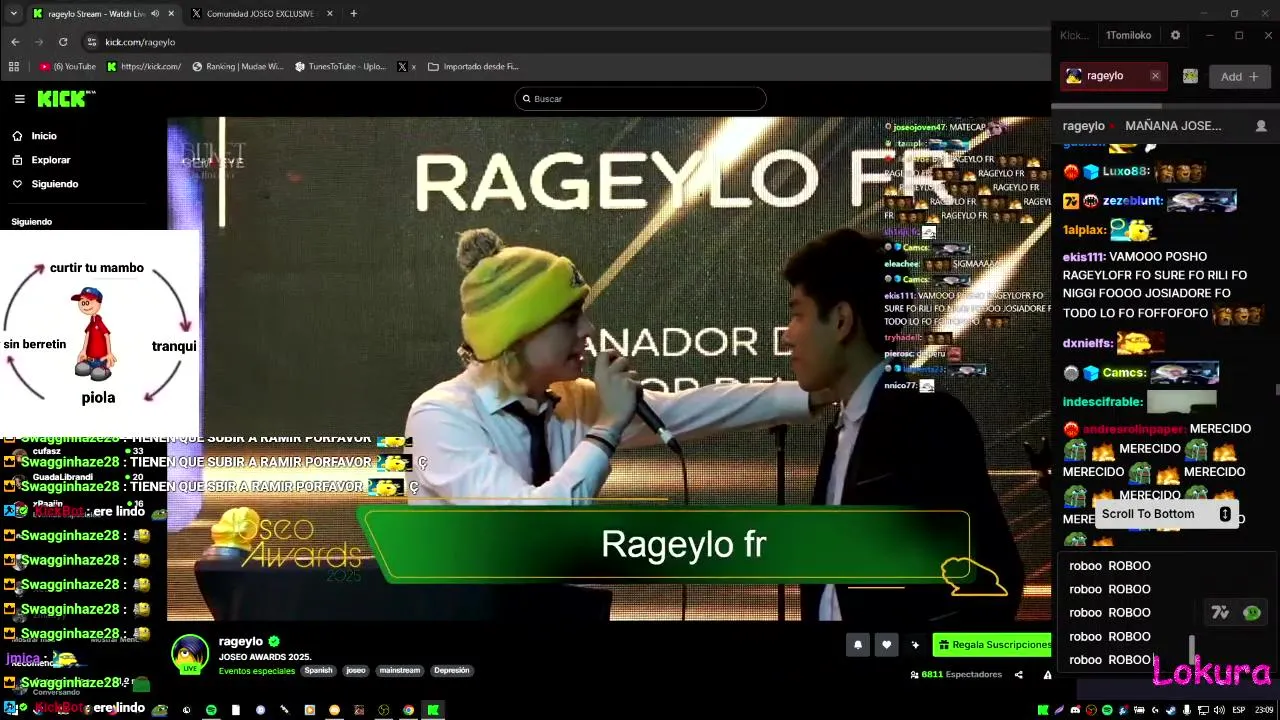Open Spotify from the taskbar
Screen dimensions: 1280x720
(211, 710)
